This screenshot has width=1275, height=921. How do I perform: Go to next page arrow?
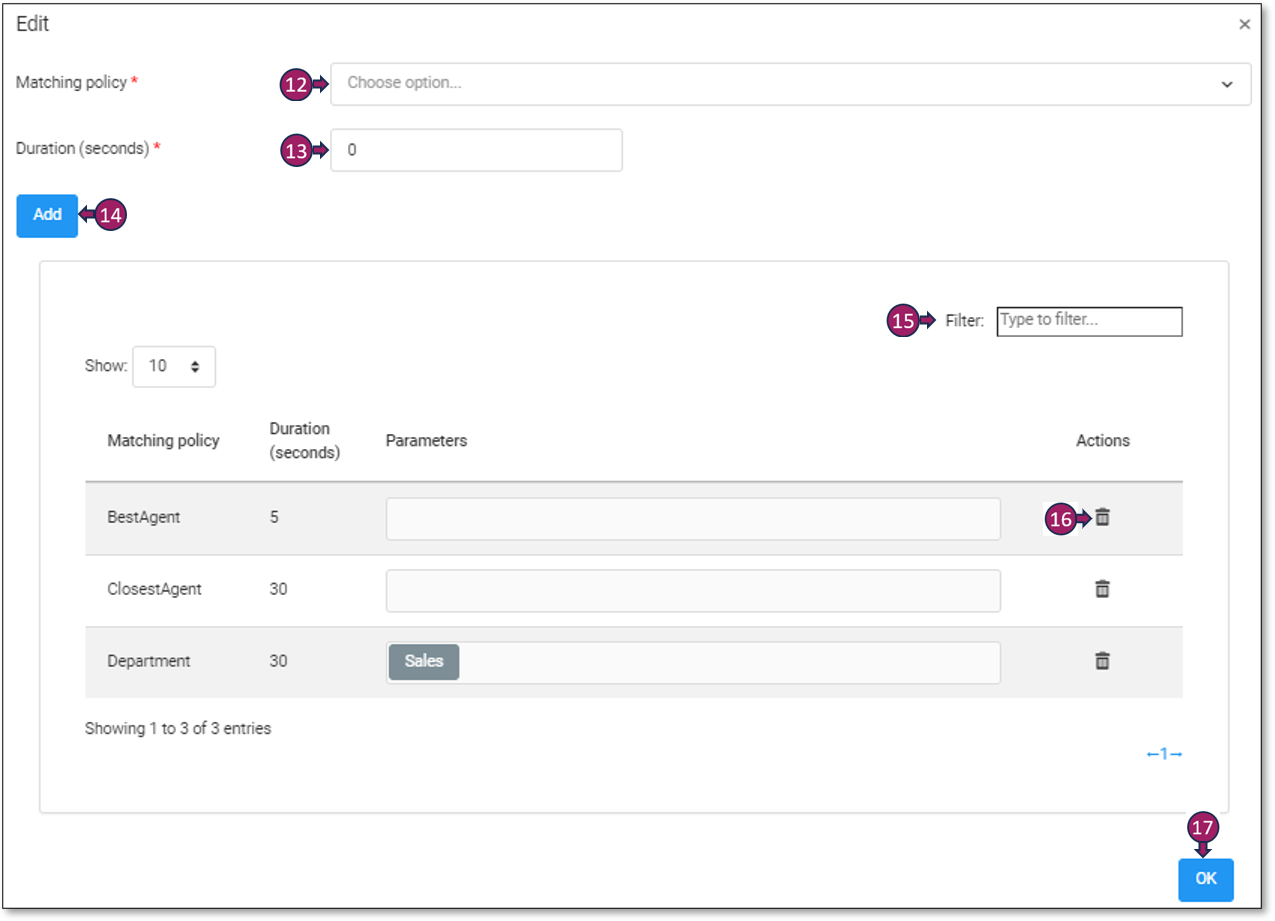pos(1177,754)
